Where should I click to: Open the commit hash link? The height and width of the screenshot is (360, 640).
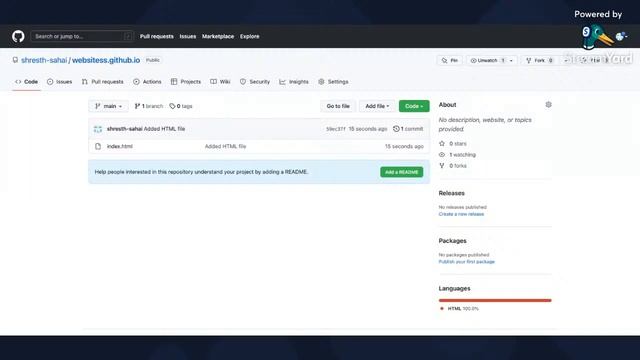pyautogui.click(x=336, y=129)
